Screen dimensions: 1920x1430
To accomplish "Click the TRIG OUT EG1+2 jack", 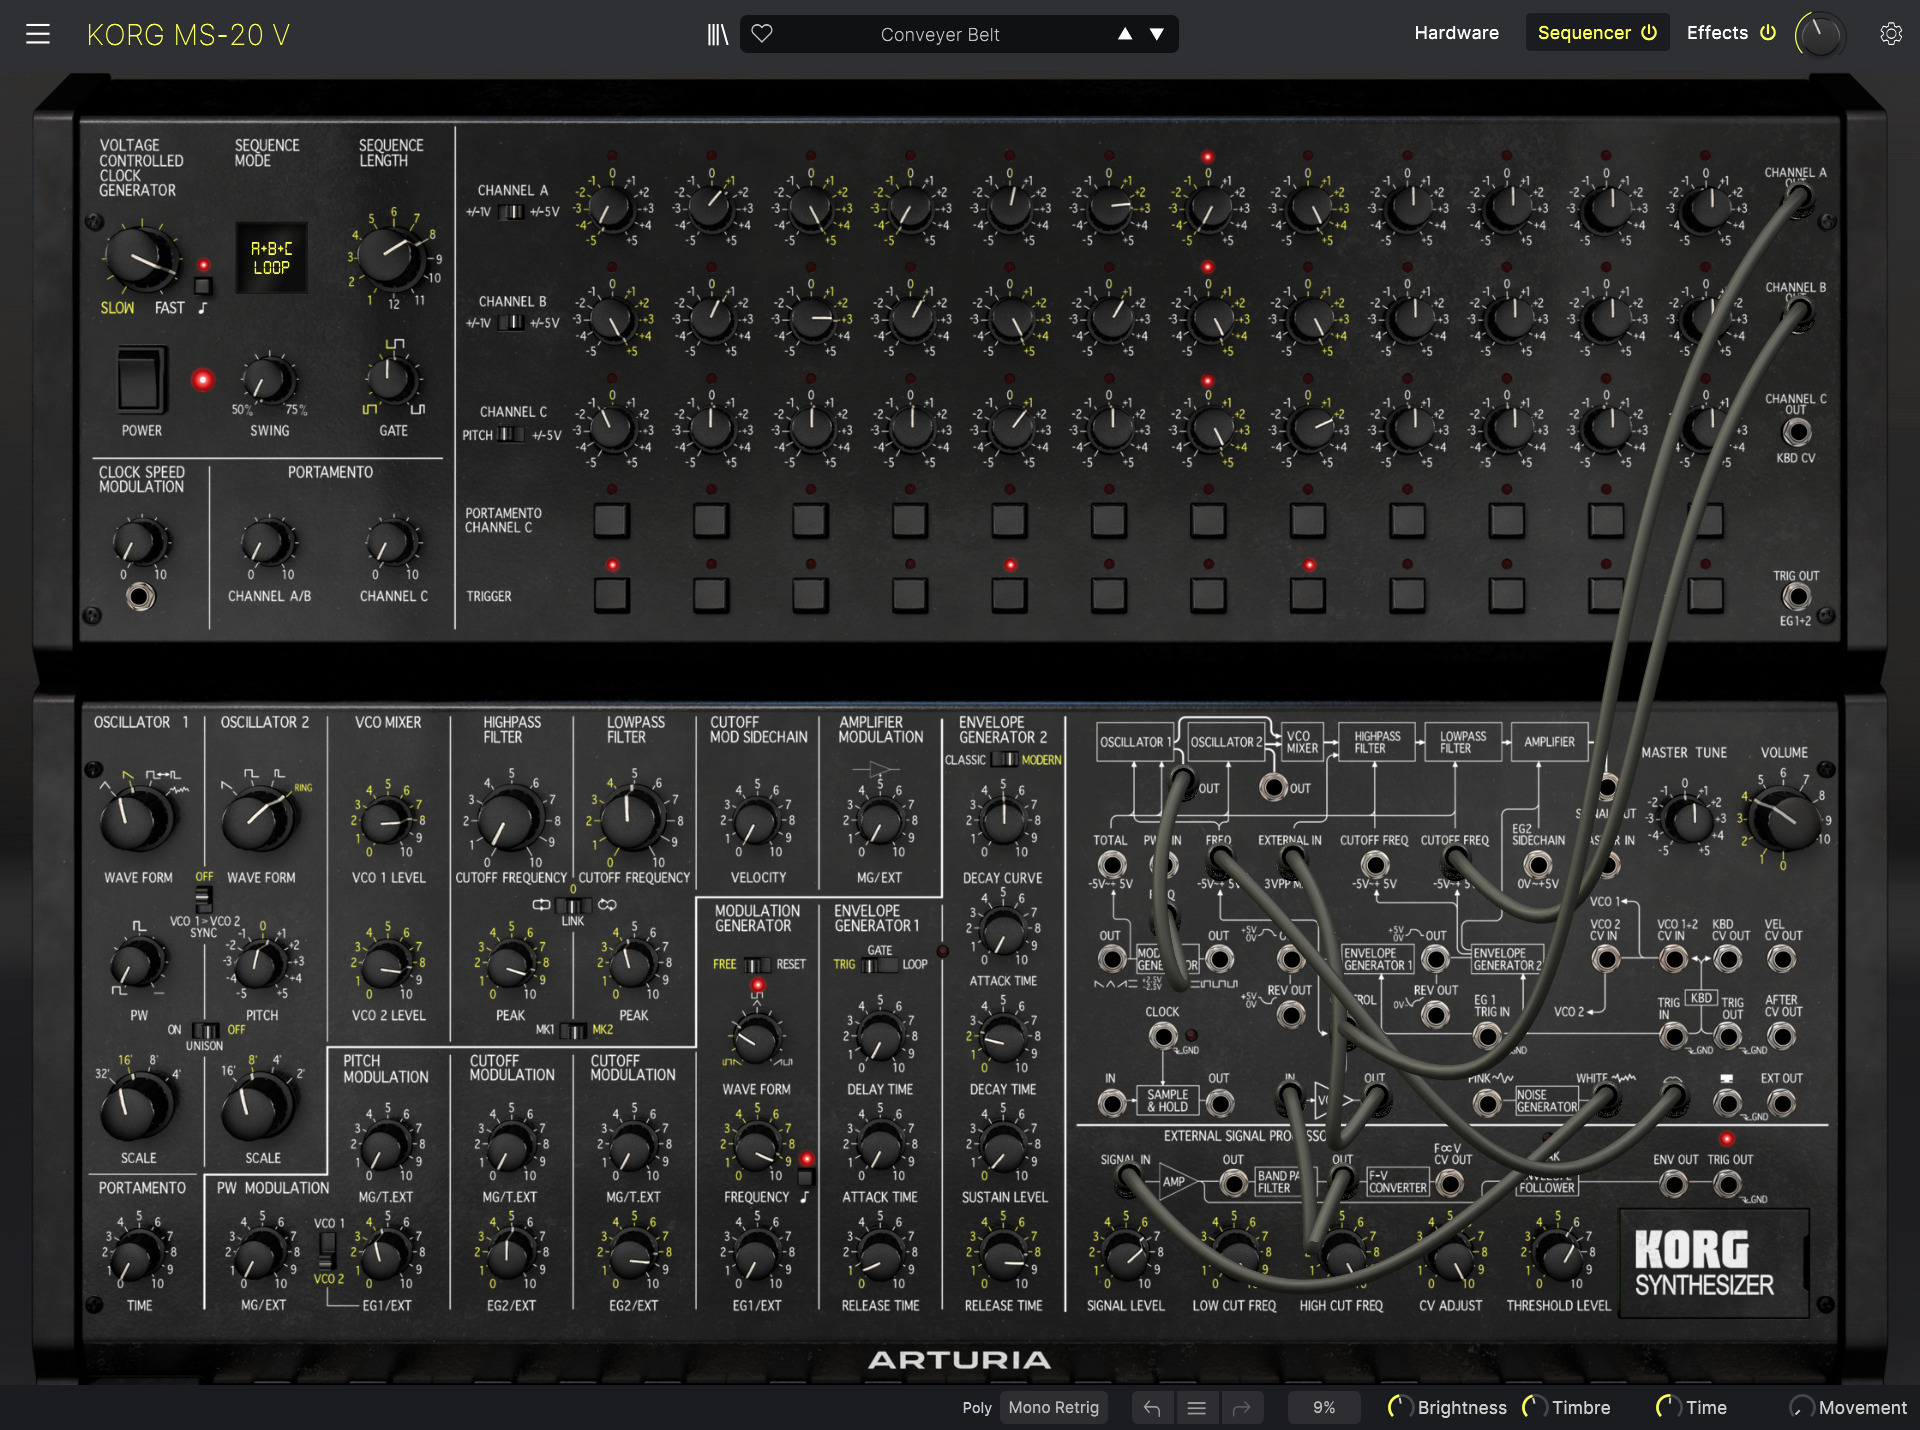I will tap(1796, 597).
